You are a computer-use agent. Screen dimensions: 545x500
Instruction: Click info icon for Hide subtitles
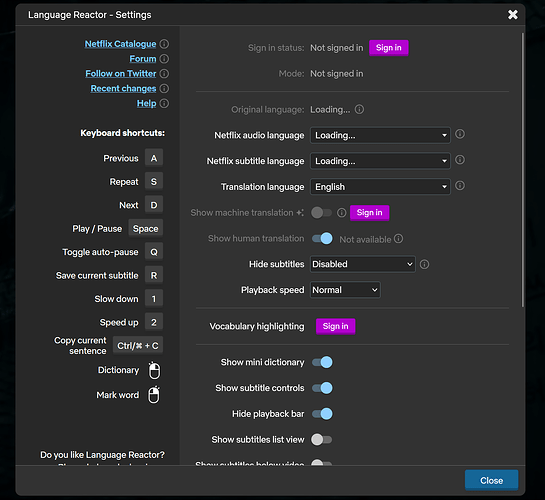pyautogui.click(x=424, y=264)
